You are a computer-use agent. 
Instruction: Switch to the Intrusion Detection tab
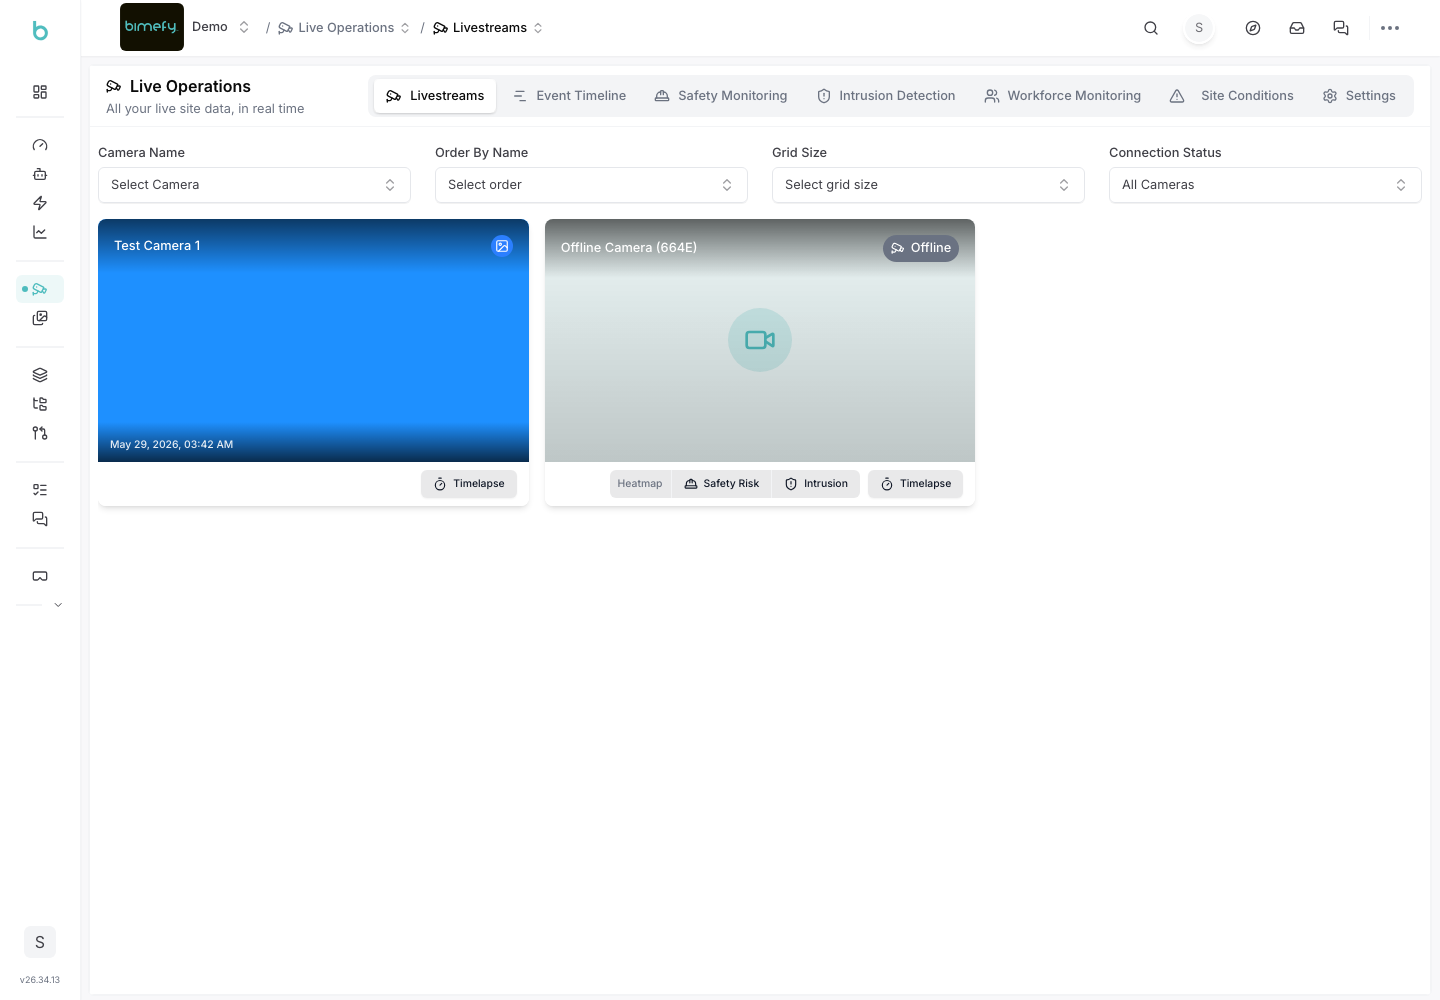[886, 96]
